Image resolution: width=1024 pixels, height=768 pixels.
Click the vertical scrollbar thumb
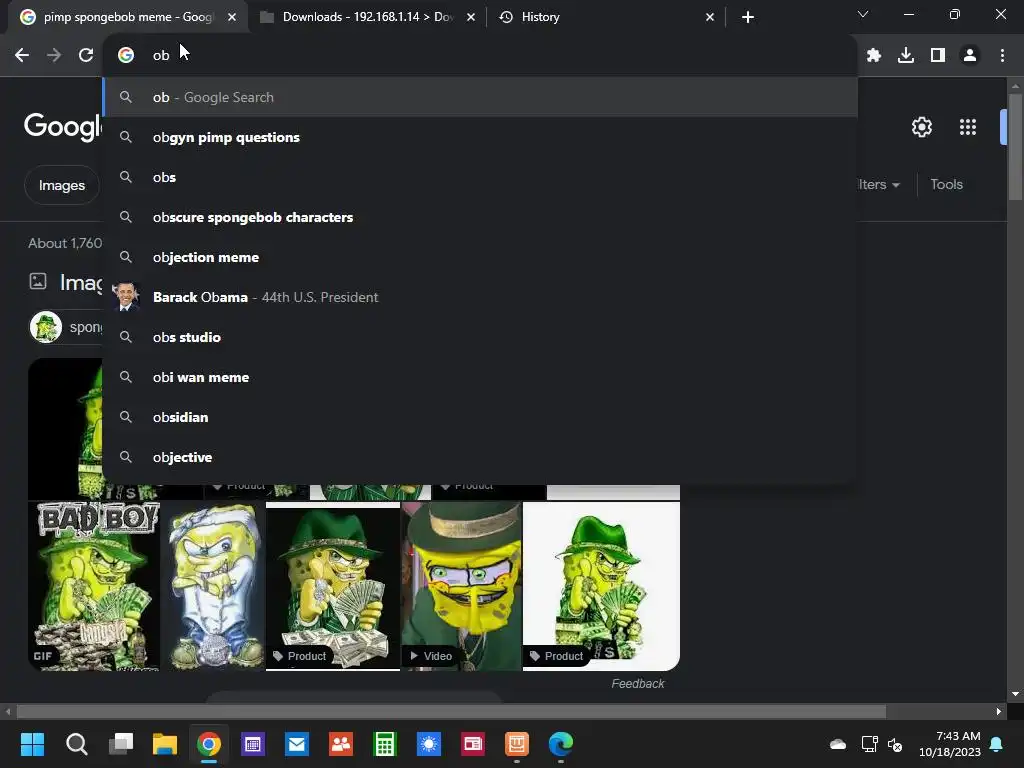coord(1014,148)
